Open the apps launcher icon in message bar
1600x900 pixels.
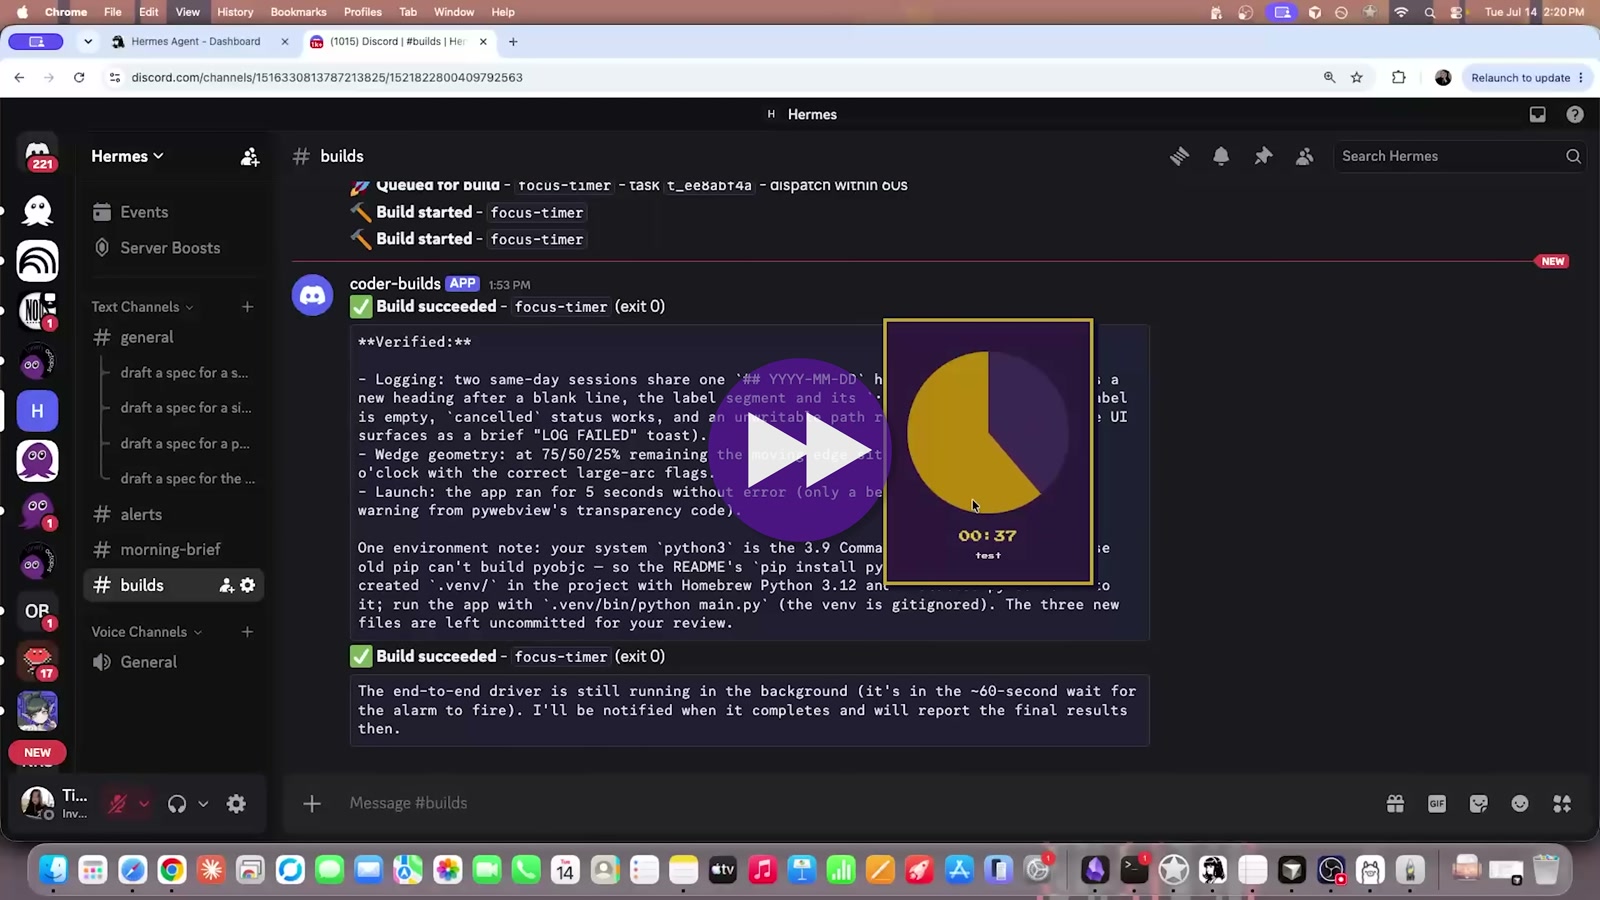click(1562, 803)
